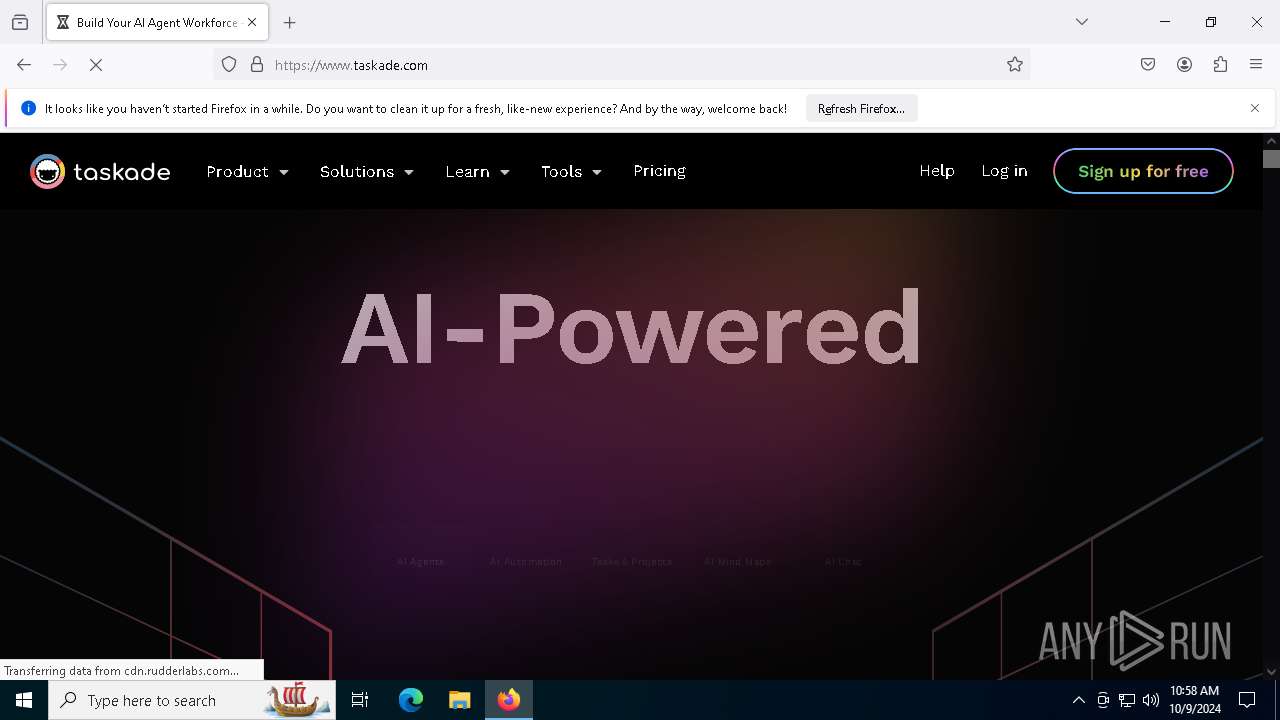Go back using the browser back arrow
The image size is (1280, 720).
coord(24,65)
